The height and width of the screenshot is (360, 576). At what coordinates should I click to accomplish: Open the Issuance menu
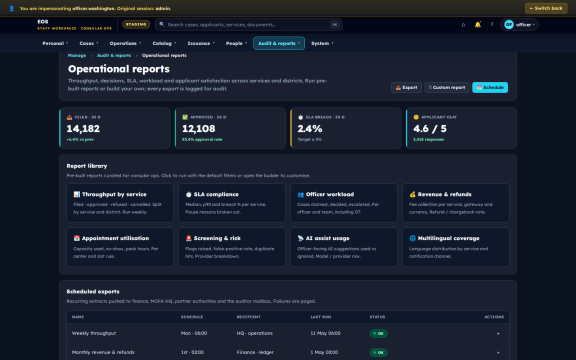coord(201,43)
